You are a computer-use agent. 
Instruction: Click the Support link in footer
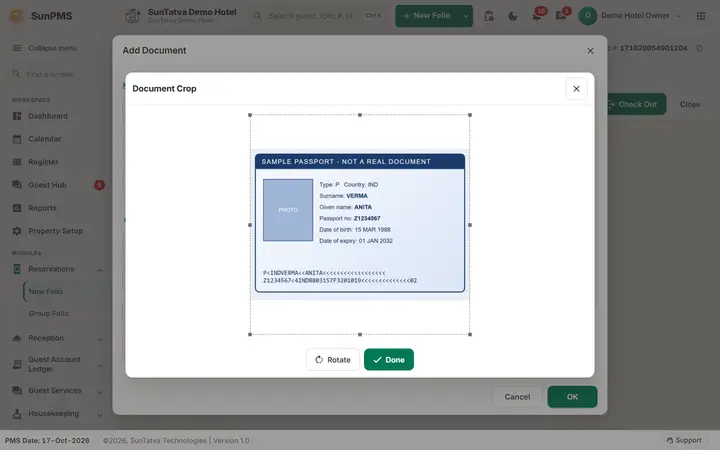coord(684,440)
